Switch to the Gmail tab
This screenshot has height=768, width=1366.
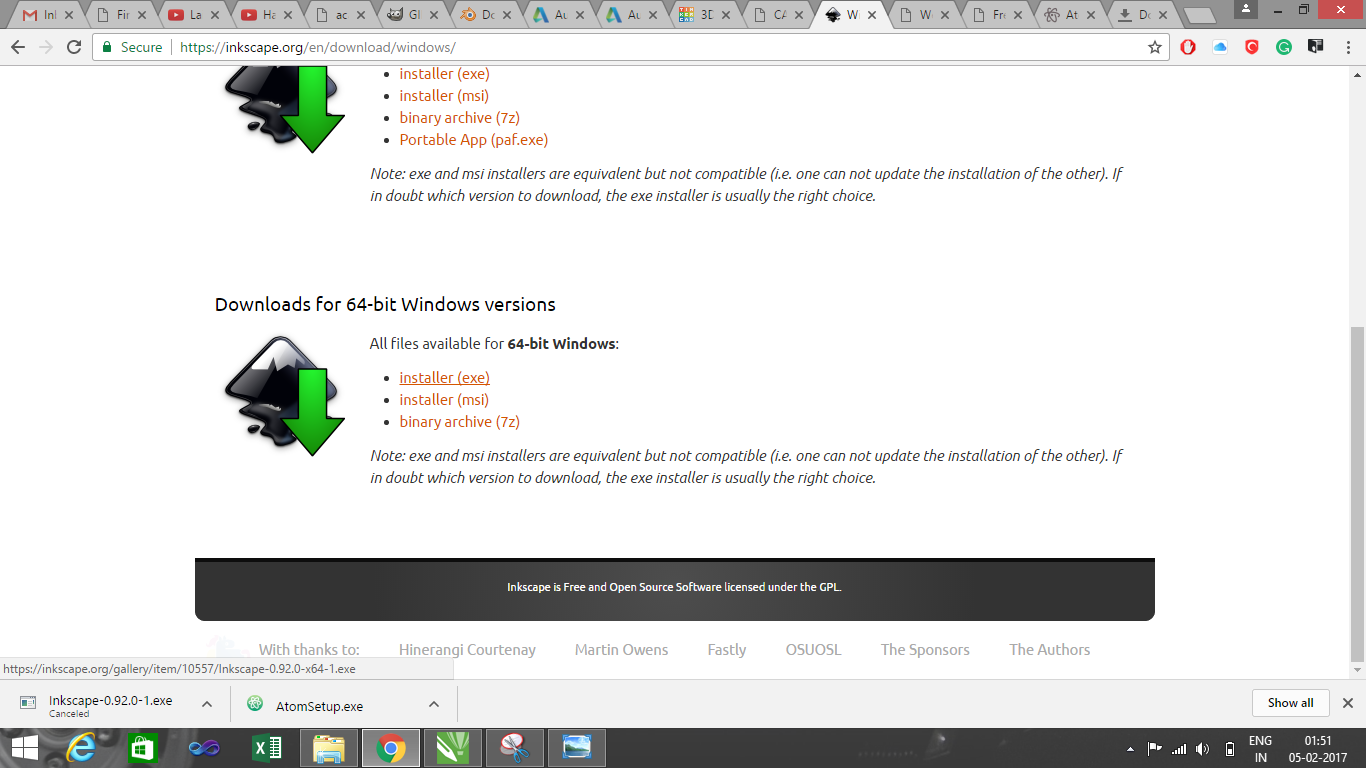click(x=46, y=15)
